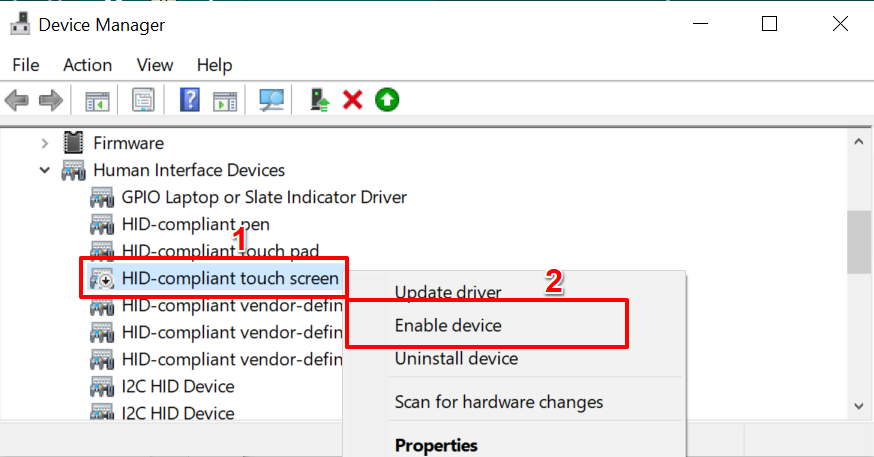Select HID-compliant pen device
This screenshot has height=457, width=874.
(196, 225)
